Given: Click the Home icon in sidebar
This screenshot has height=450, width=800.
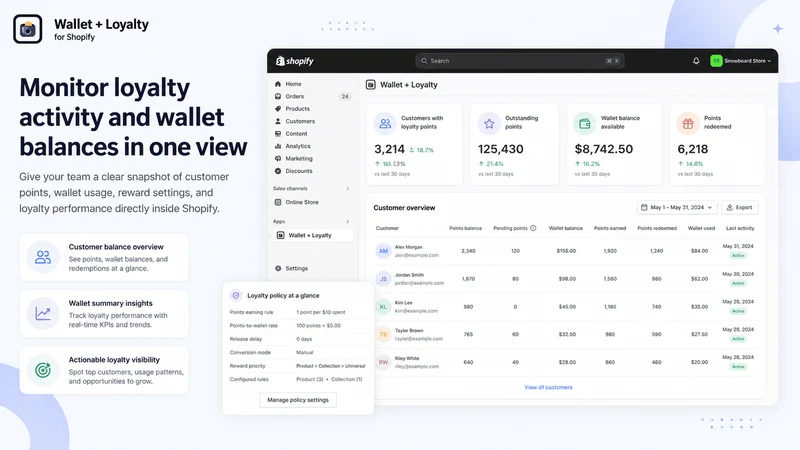Looking at the screenshot, I should point(278,84).
